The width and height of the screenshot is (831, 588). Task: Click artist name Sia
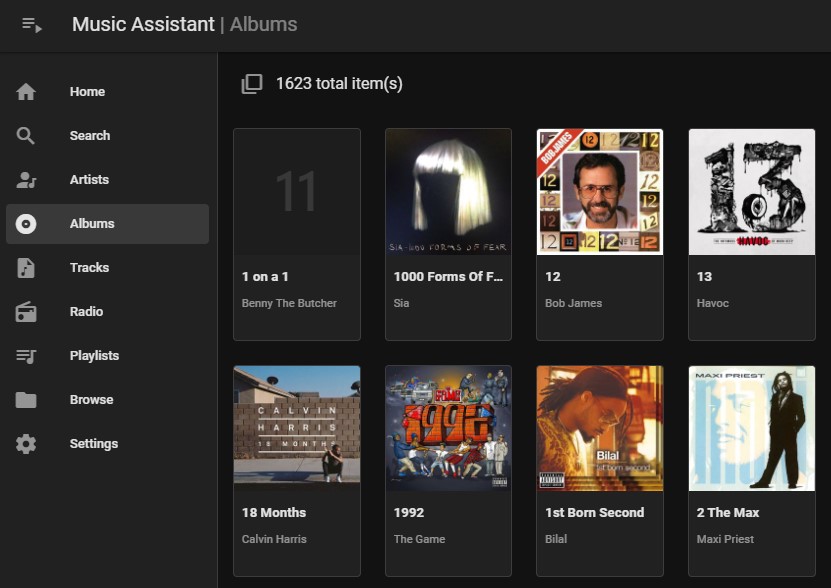[401, 303]
